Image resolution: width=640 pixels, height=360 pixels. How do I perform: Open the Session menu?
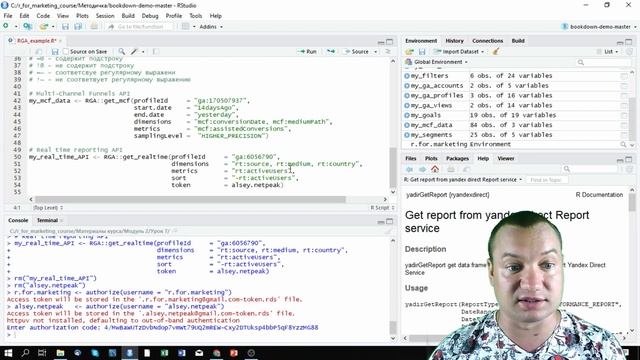point(105,16)
